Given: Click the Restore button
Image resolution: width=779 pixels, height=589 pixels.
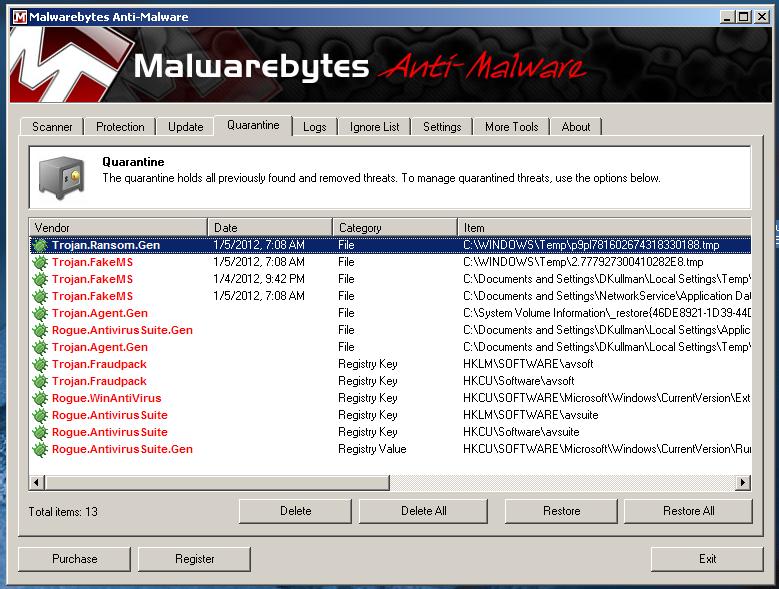Looking at the screenshot, I should (x=561, y=511).
